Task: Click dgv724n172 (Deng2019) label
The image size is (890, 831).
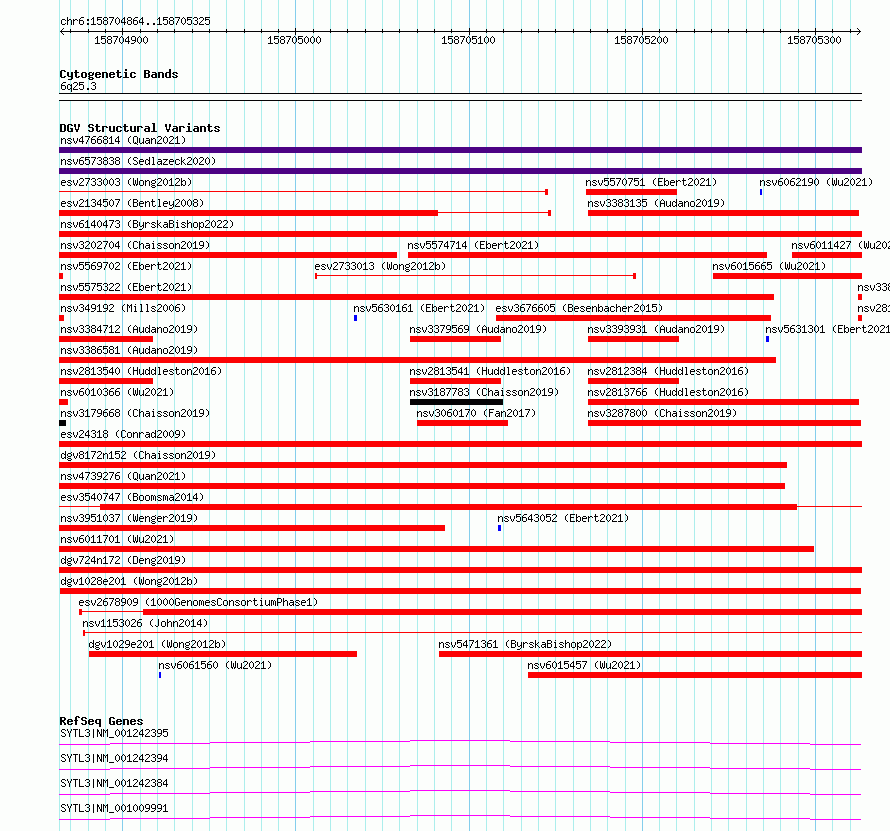Action: point(123,560)
